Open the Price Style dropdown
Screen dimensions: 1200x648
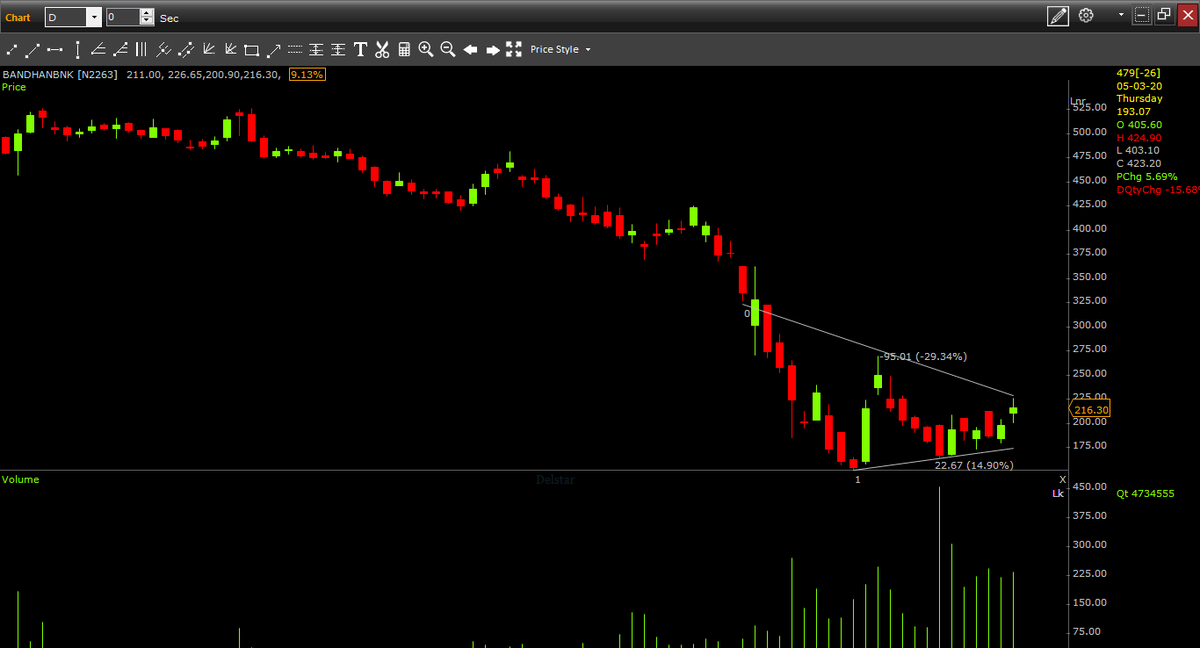pyautogui.click(x=560, y=49)
